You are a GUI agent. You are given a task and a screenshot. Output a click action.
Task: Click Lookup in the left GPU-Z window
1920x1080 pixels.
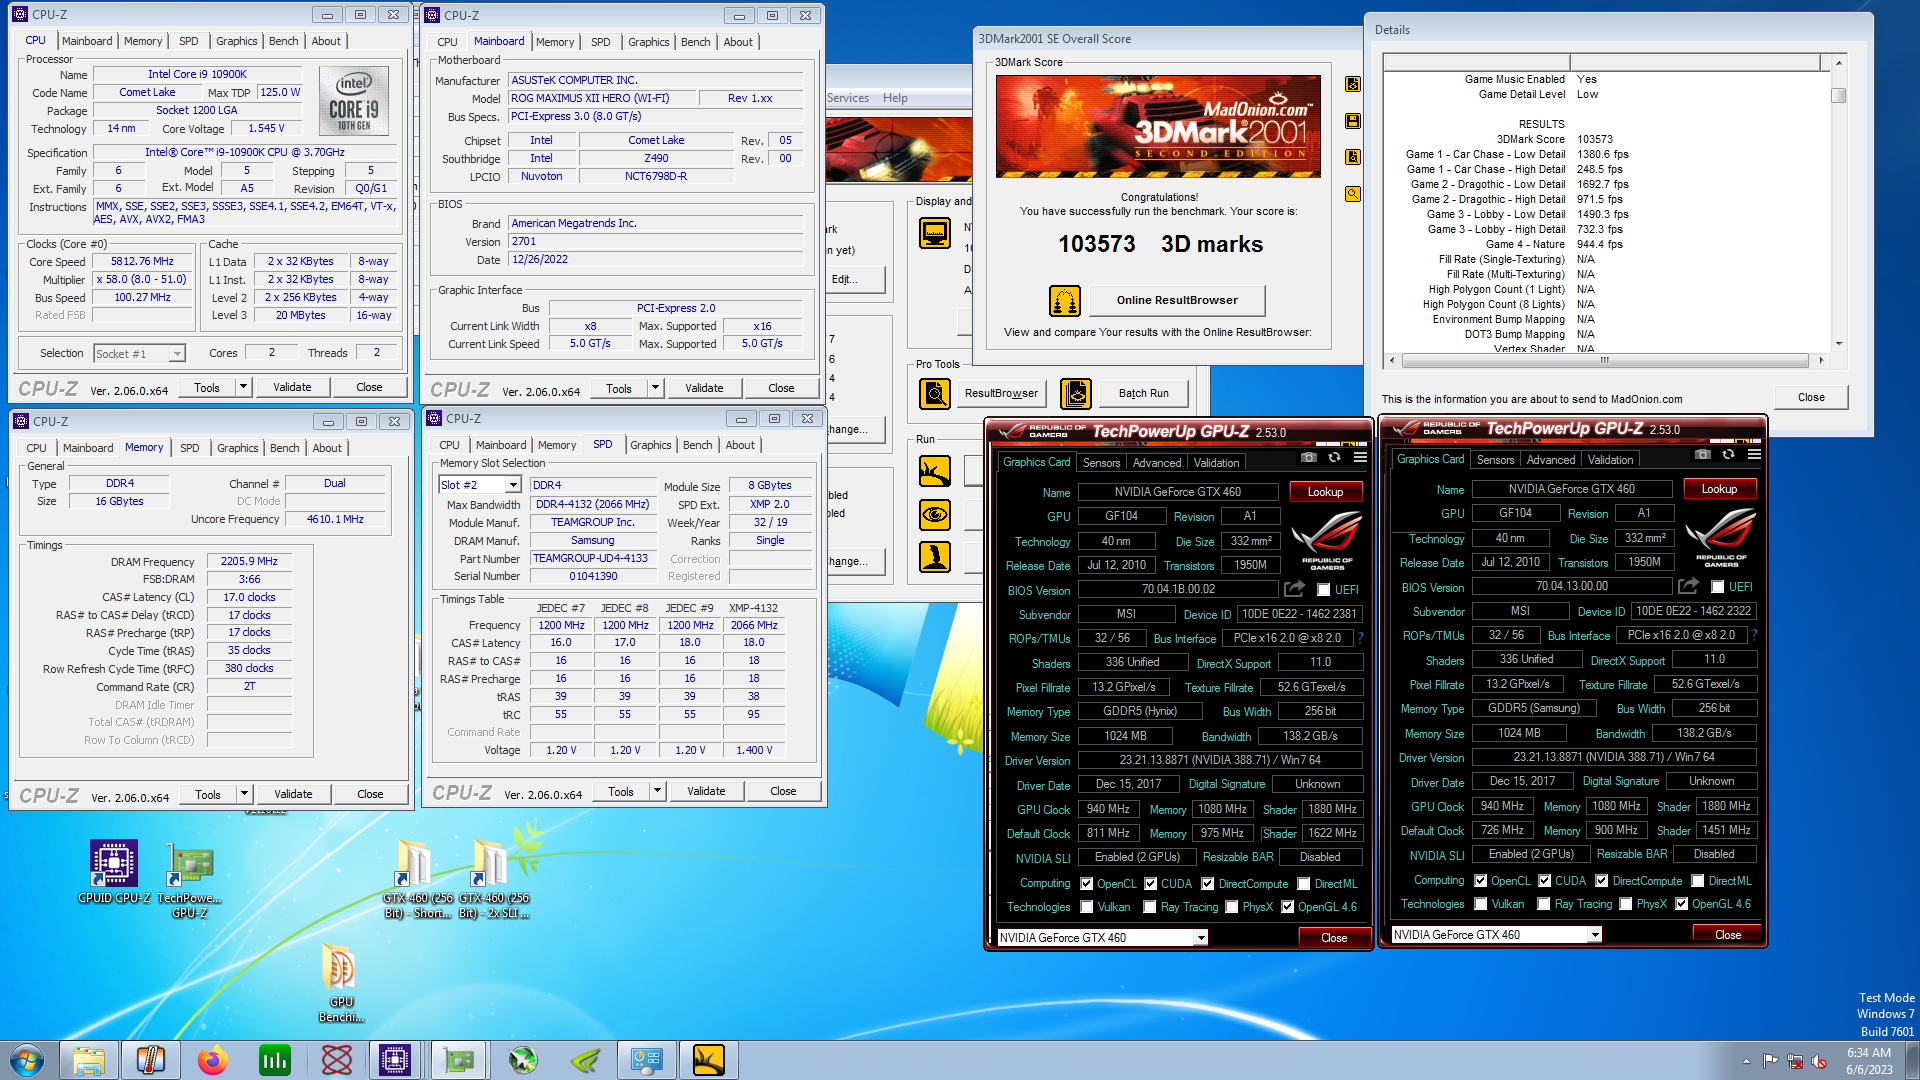1325,492
